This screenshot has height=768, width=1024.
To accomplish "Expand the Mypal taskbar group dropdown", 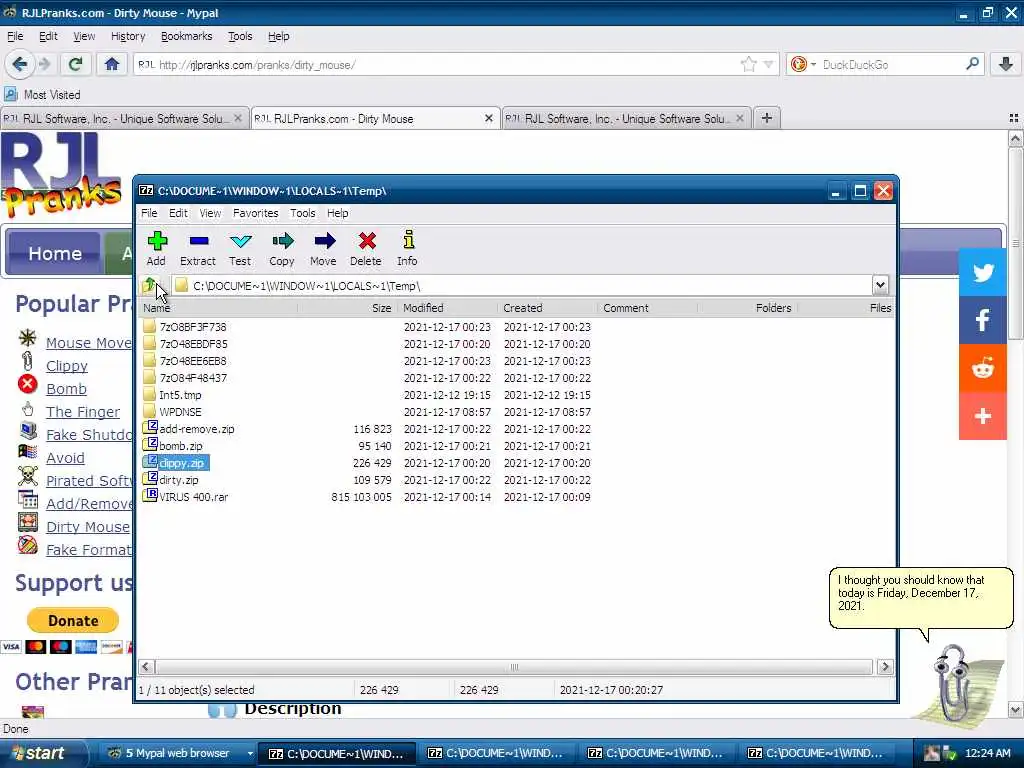I will coord(250,753).
